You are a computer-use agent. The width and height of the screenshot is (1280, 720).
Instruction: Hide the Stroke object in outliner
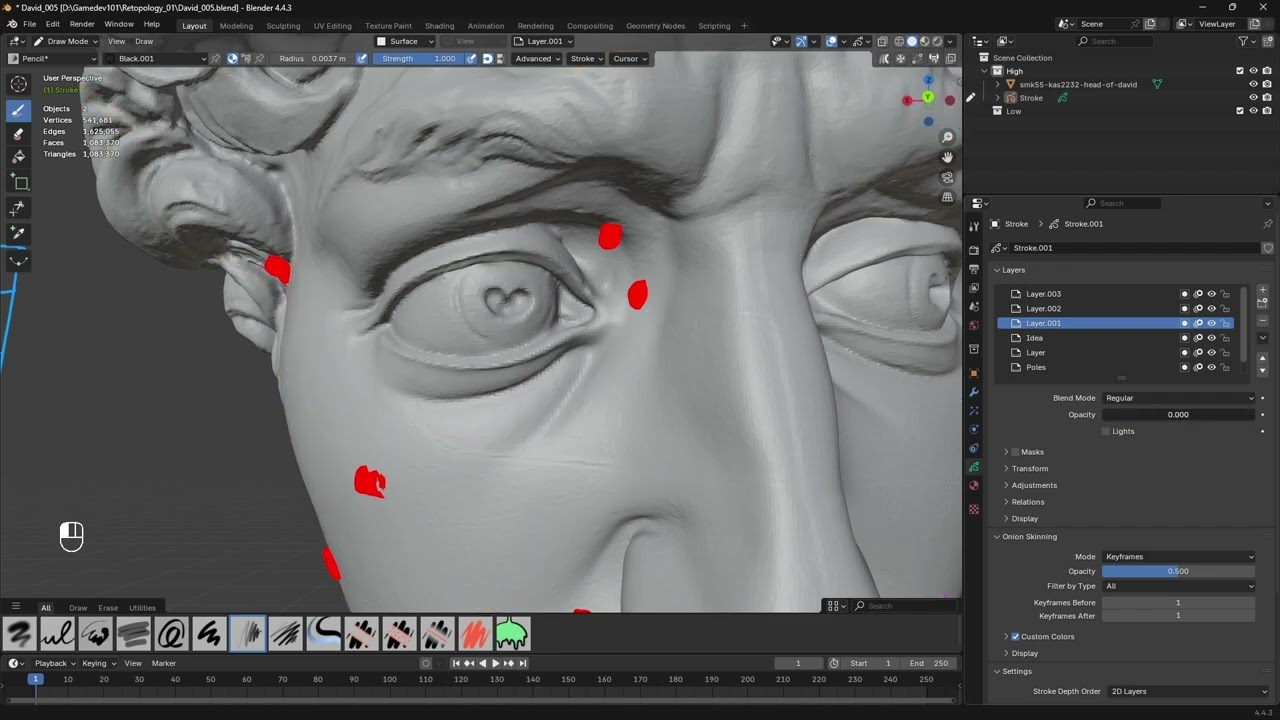[1253, 98]
